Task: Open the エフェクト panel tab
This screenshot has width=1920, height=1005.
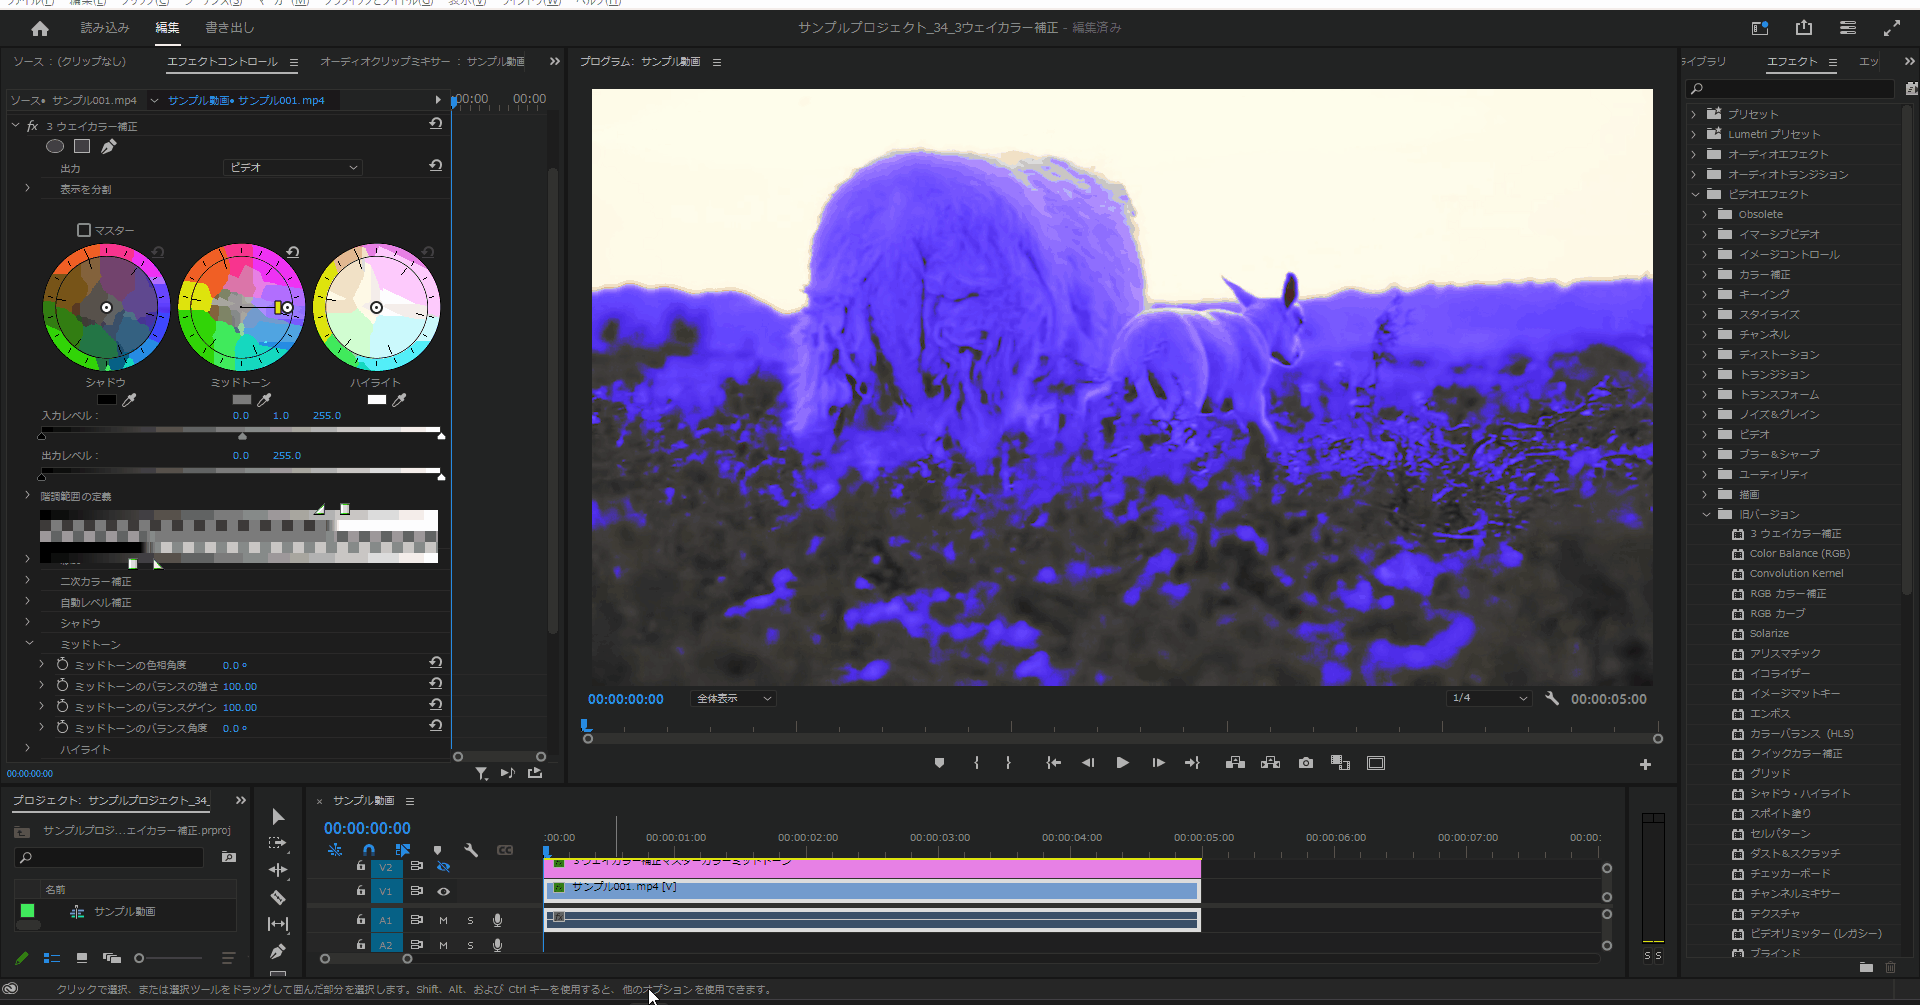Action: click(1792, 62)
